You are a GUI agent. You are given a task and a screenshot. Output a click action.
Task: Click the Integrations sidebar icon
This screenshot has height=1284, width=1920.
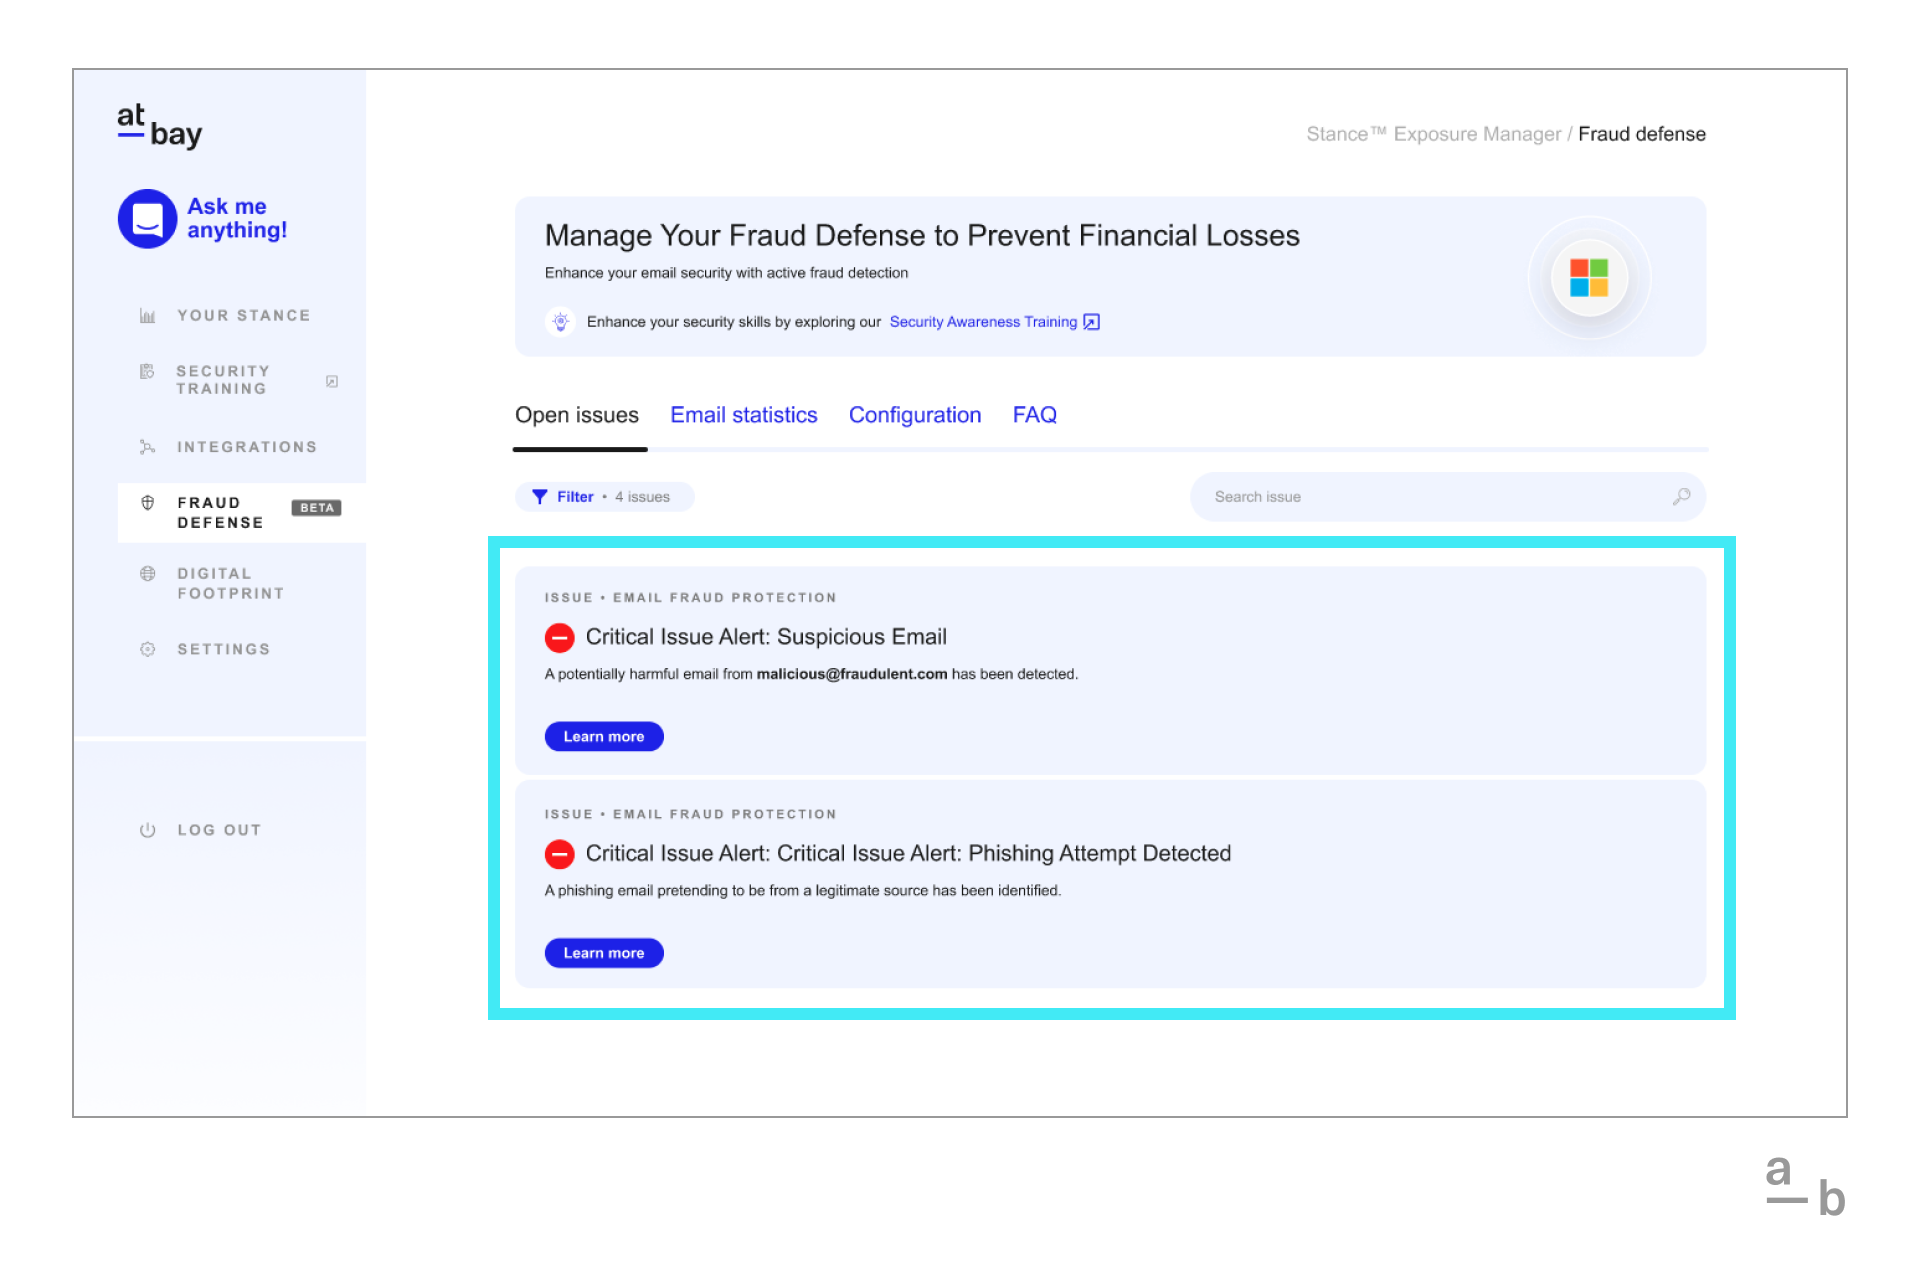tap(148, 447)
